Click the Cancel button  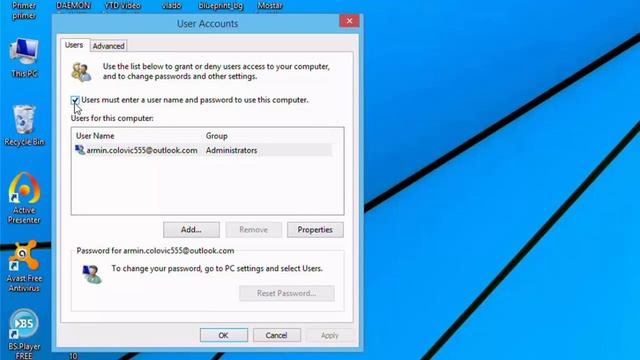tap(276, 335)
